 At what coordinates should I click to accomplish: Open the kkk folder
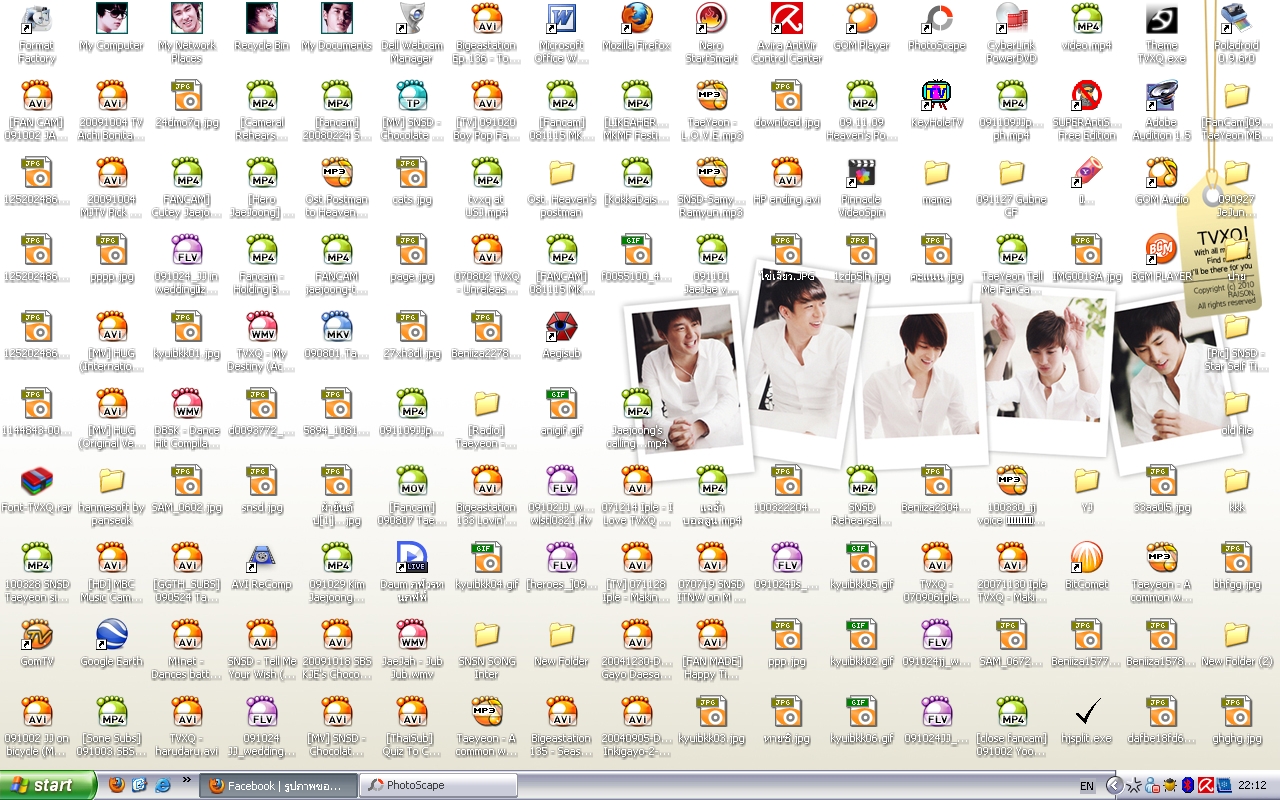[1237, 480]
